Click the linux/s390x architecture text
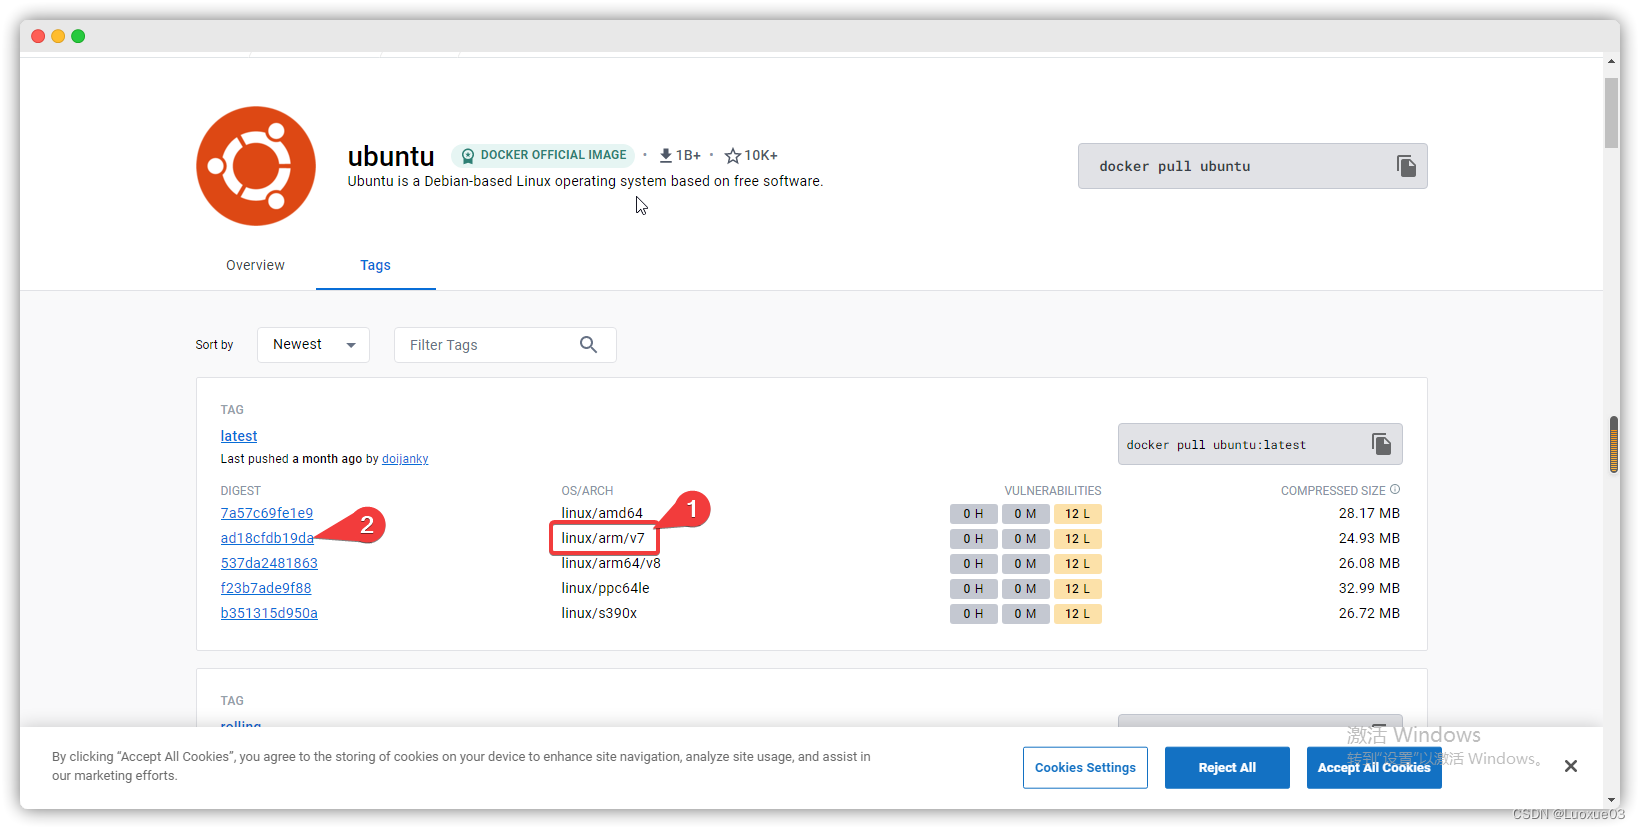The image size is (1640, 829). [x=599, y=613]
